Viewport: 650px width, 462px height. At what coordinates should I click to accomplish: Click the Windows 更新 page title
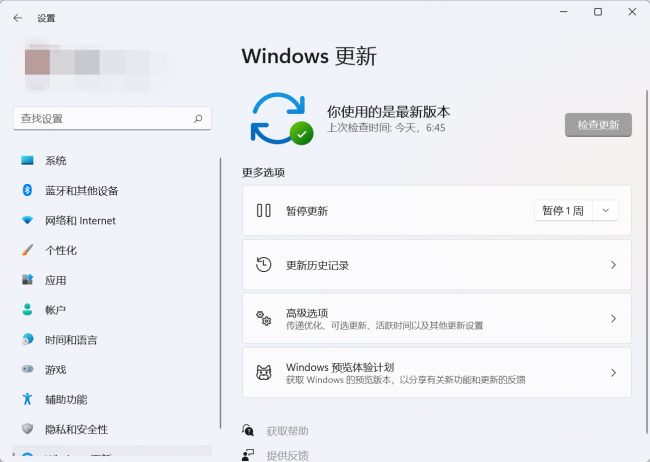pyautogui.click(x=309, y=56)
